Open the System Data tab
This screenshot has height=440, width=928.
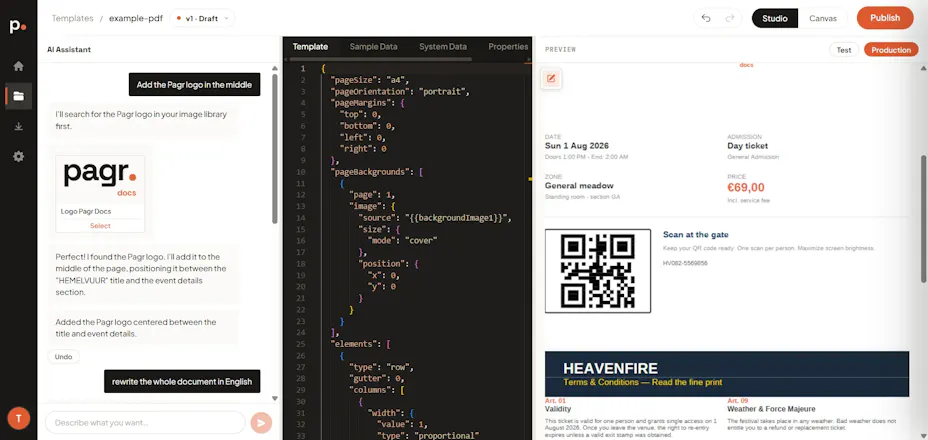click(x=443, y=47)
